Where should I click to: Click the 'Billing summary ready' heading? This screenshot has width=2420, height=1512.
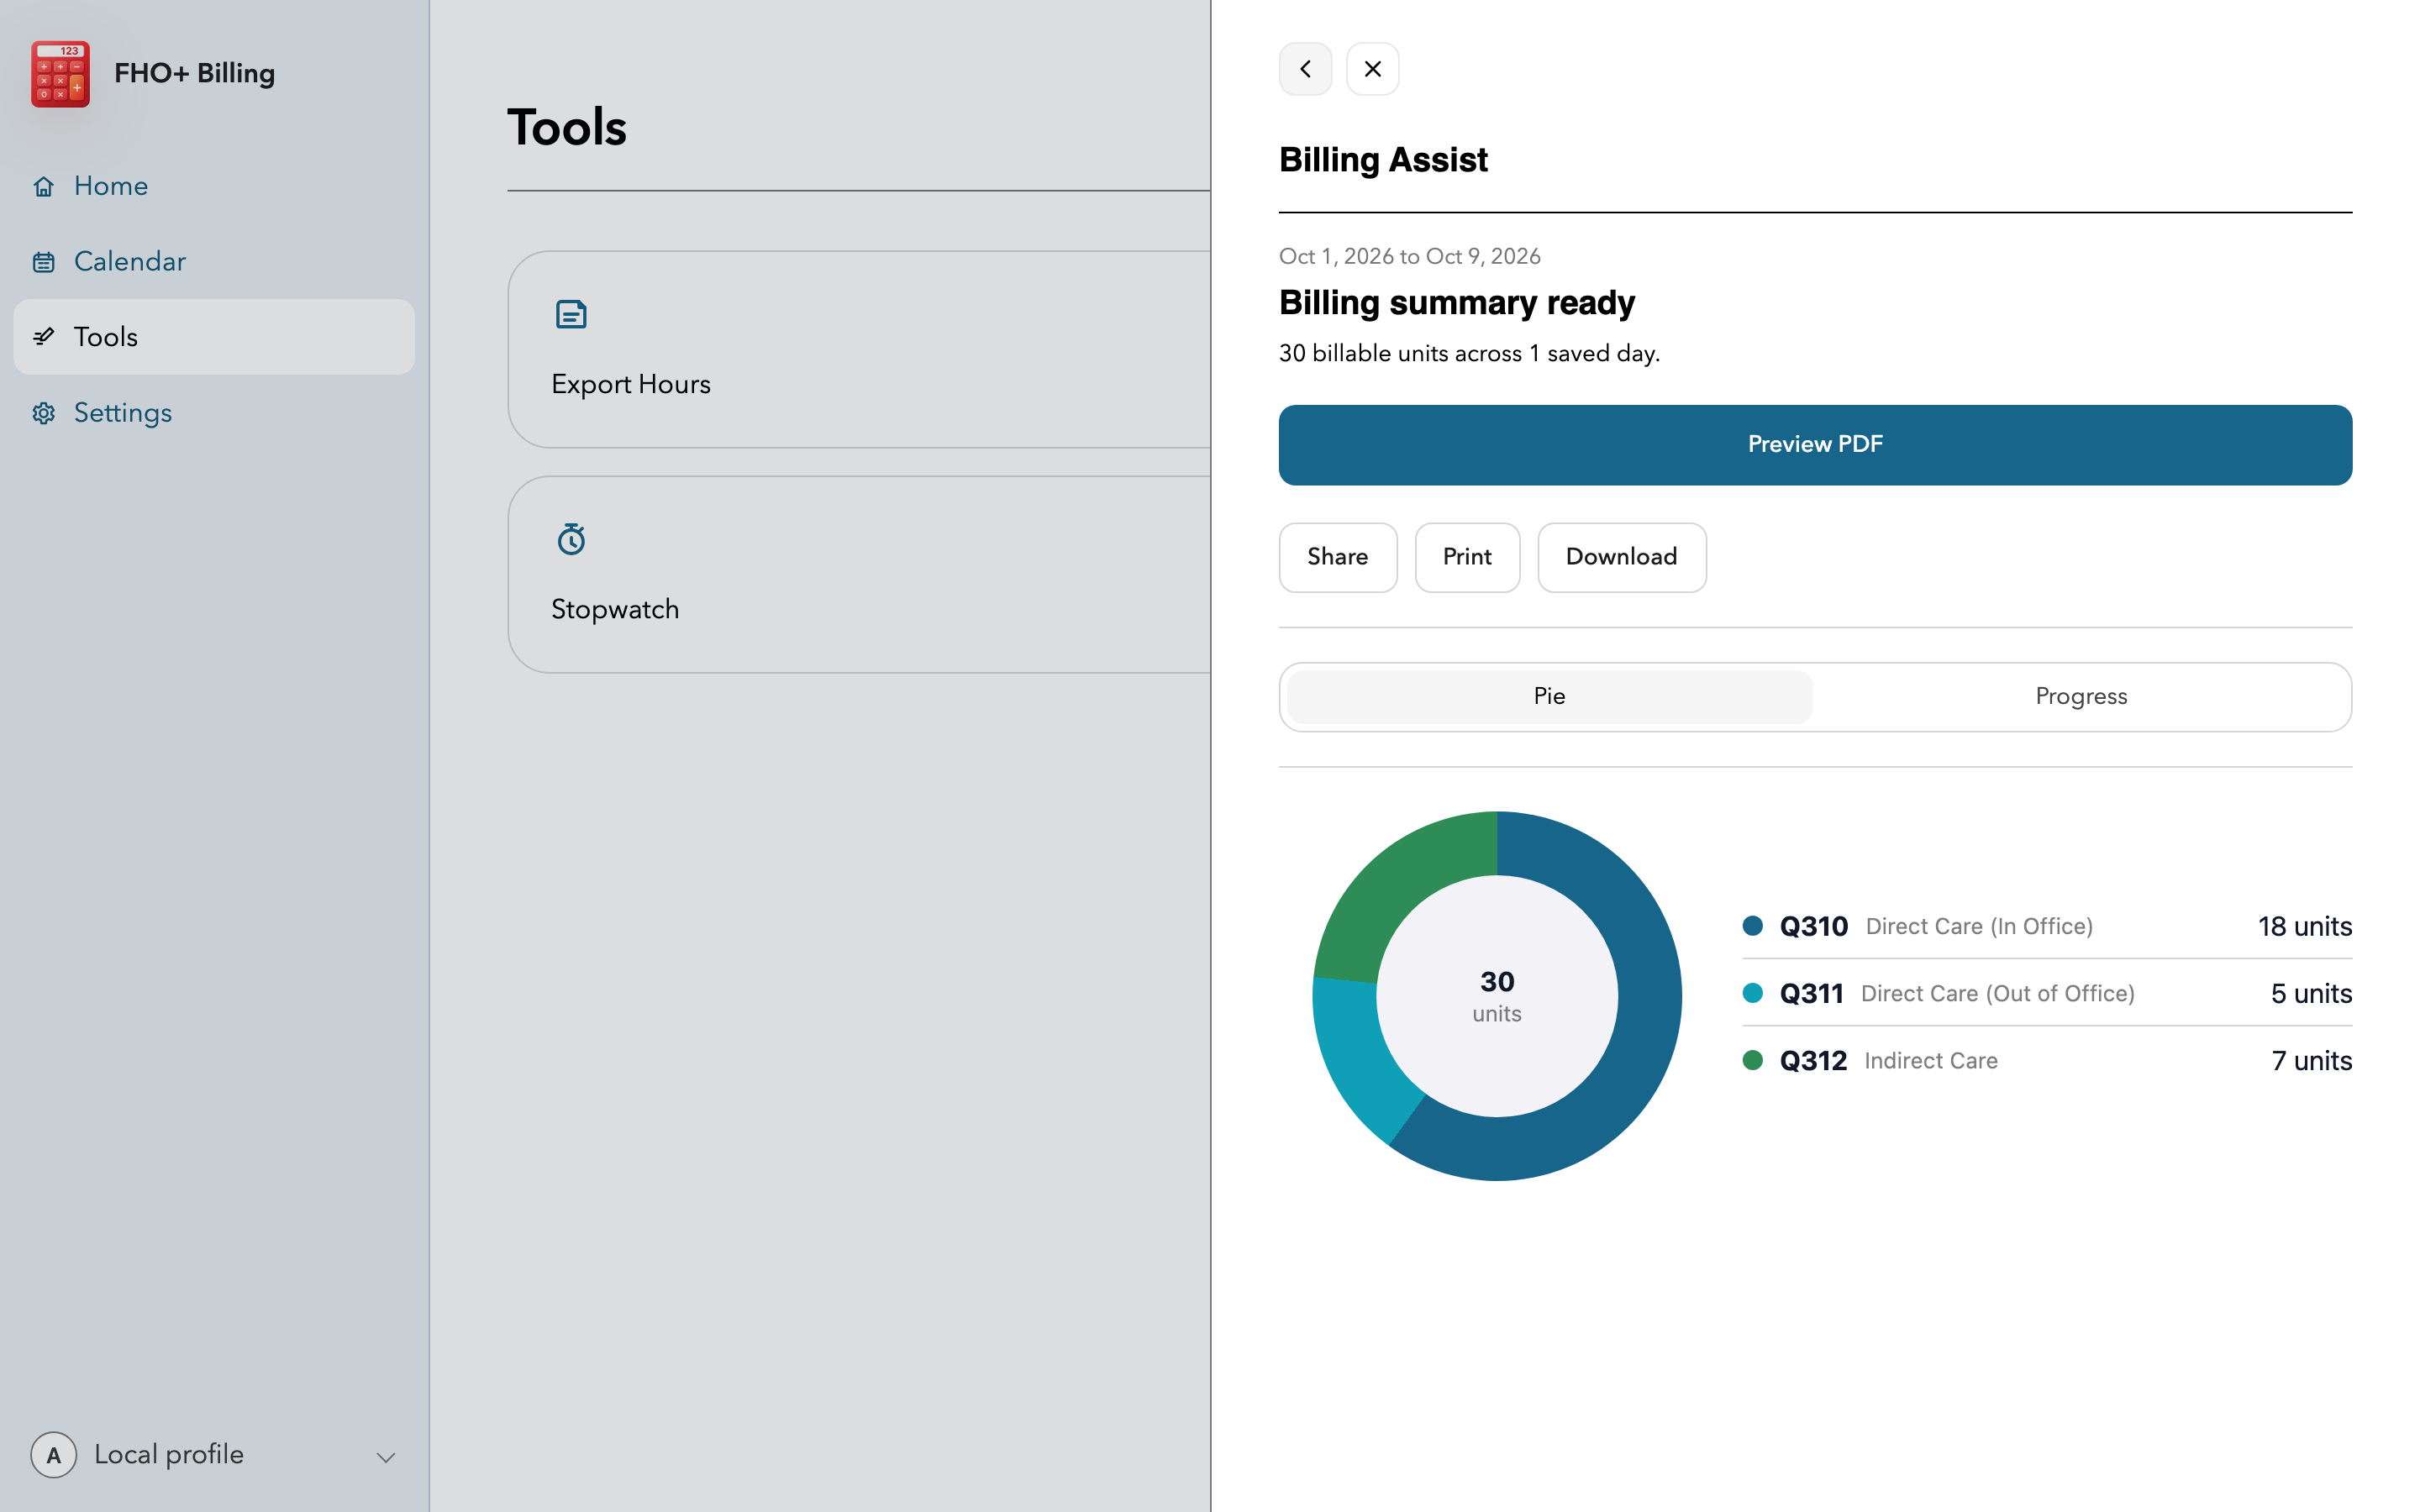pyautogui.click(x=1456, y=302)
